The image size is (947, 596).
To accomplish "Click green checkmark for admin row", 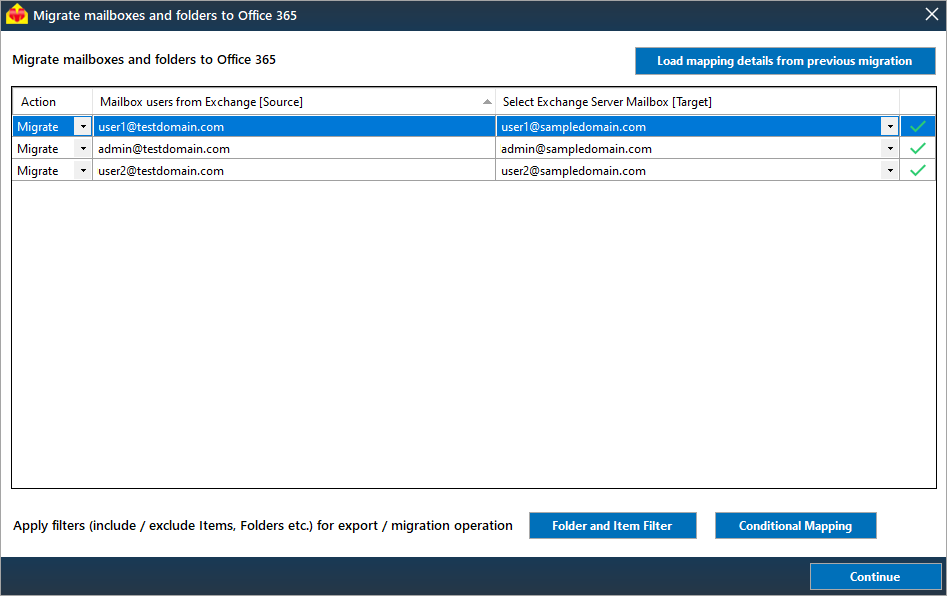I will 917,149.
